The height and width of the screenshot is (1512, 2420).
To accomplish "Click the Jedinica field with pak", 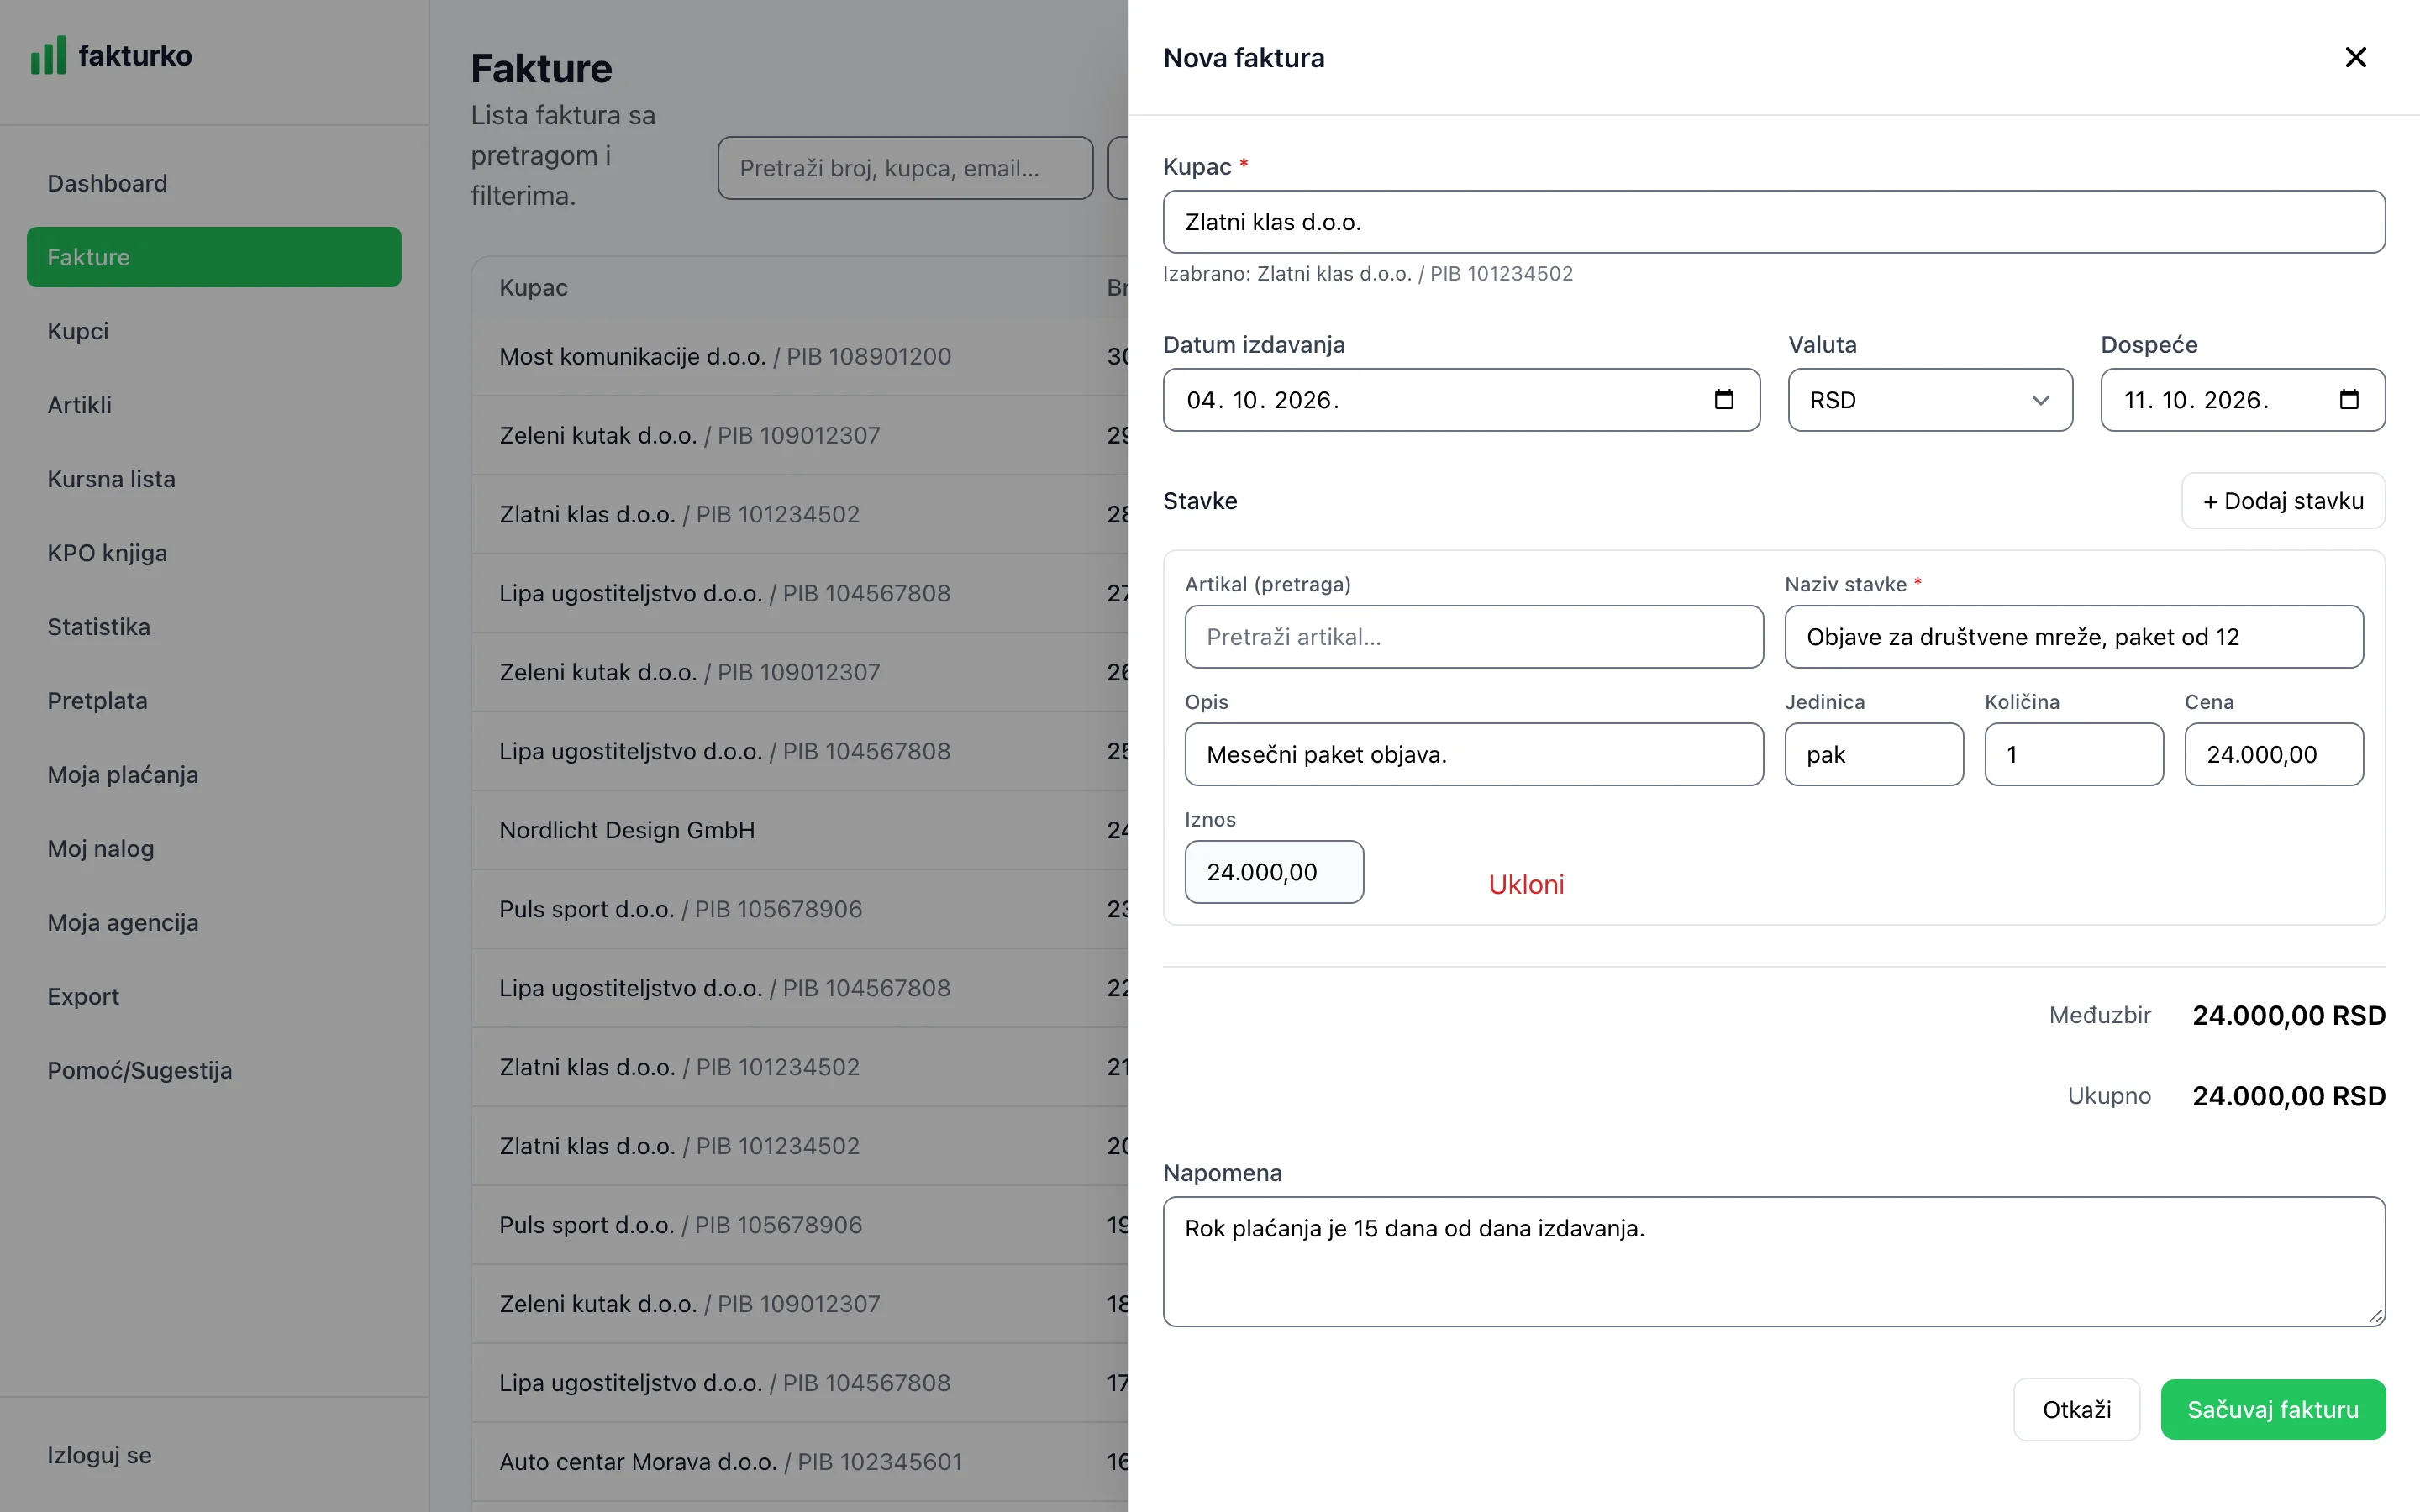I will pos(1874,755).
